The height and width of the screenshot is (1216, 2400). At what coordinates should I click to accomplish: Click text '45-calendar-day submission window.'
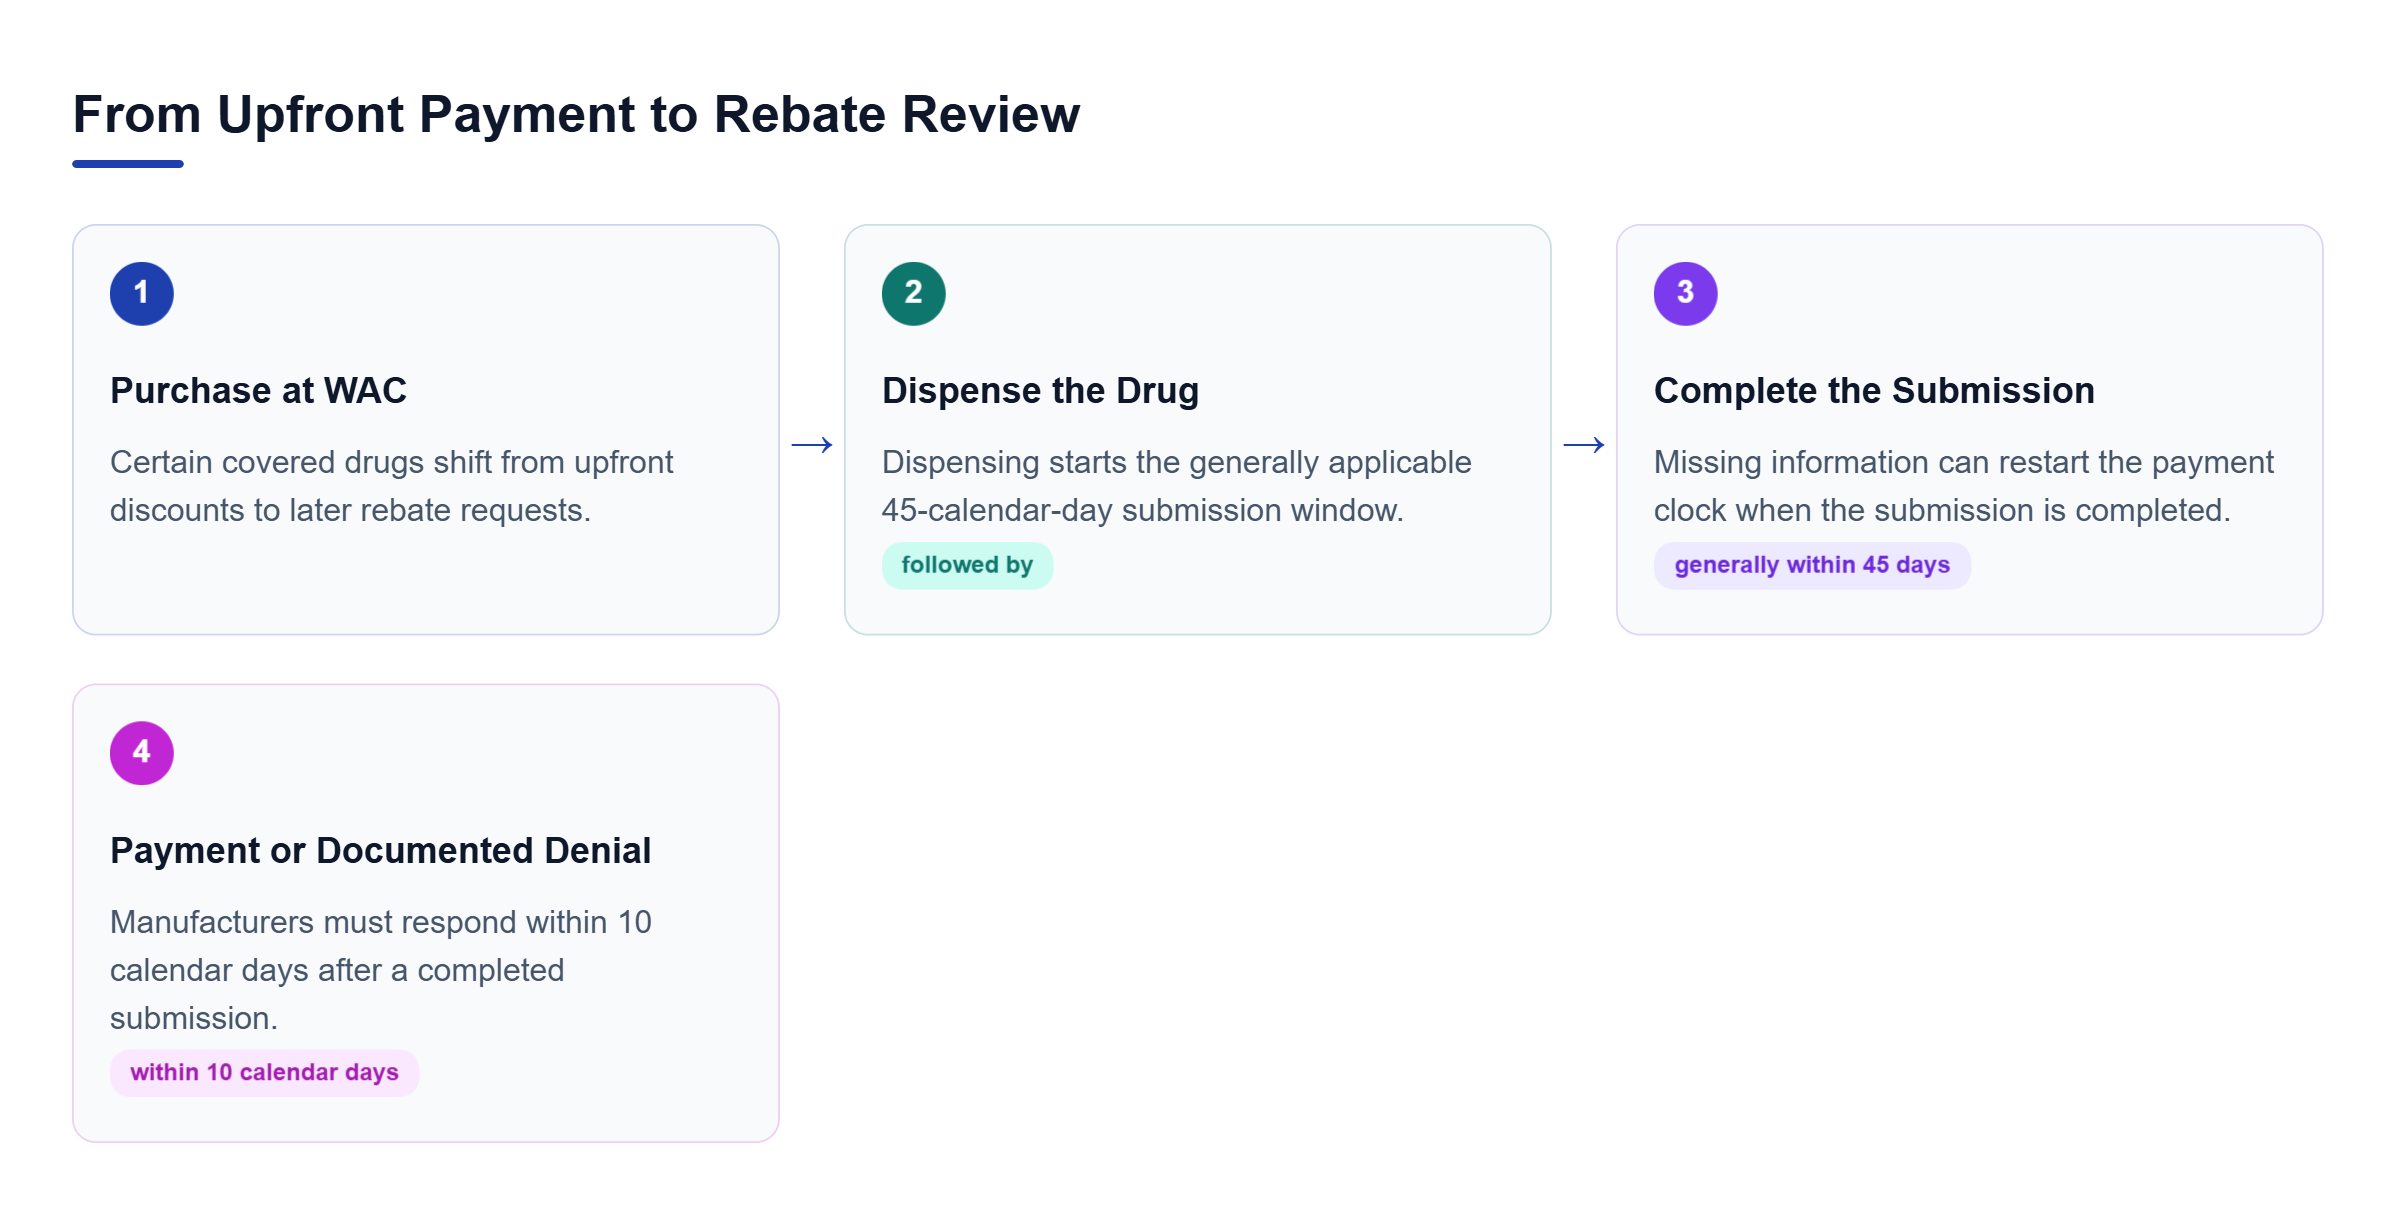point(1142,510)
